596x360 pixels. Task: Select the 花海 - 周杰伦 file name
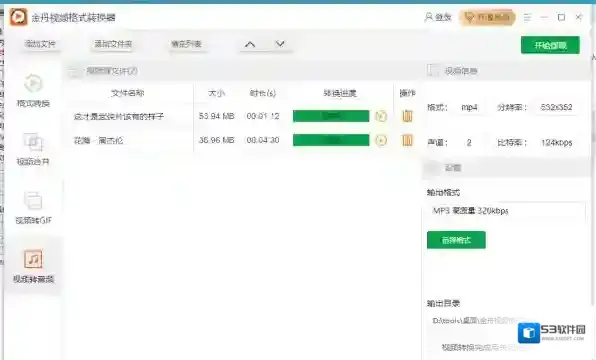click(x=98, y=141)
